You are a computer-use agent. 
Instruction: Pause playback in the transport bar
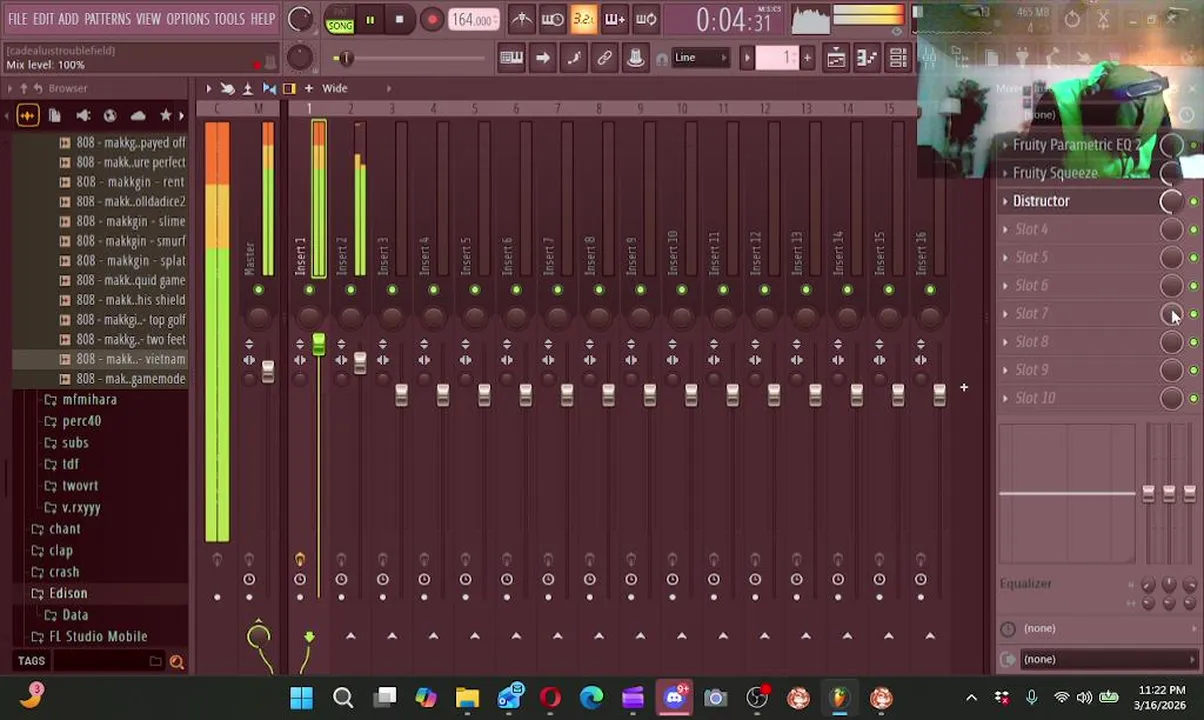370,19
